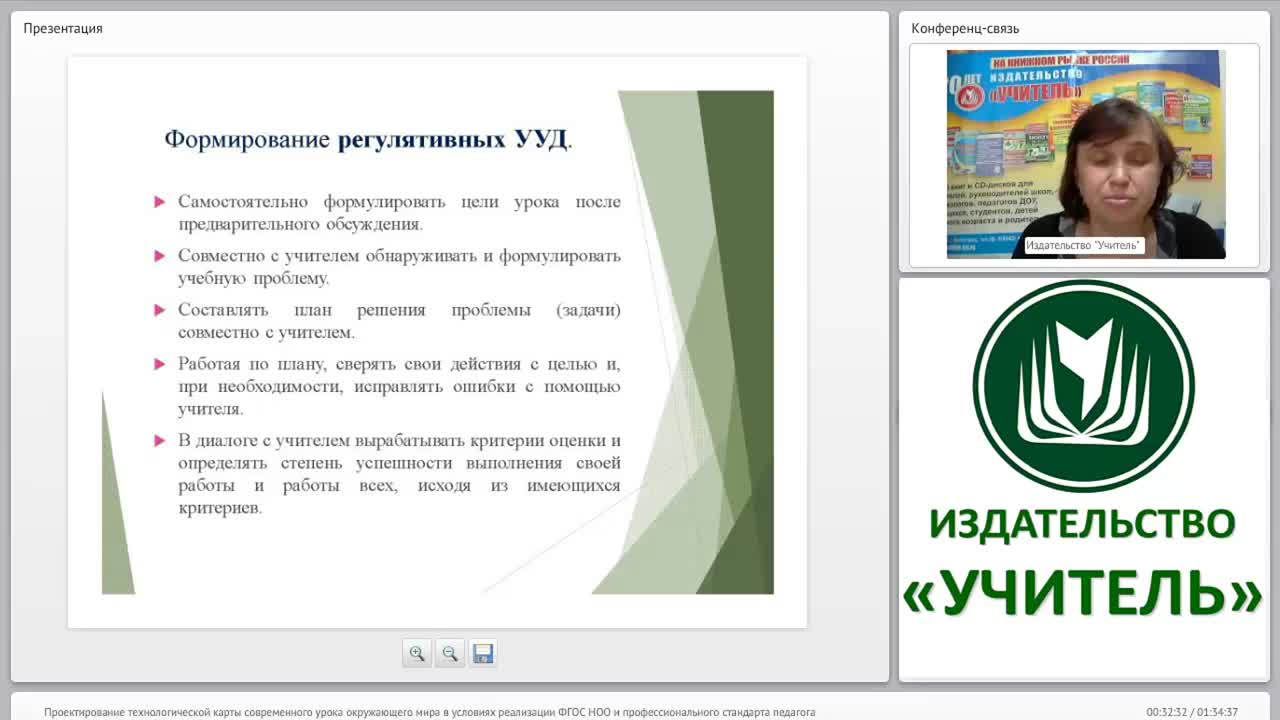1280x720 pixels.
Task: Zoom in the presentation slide
Action: point(417,653)
